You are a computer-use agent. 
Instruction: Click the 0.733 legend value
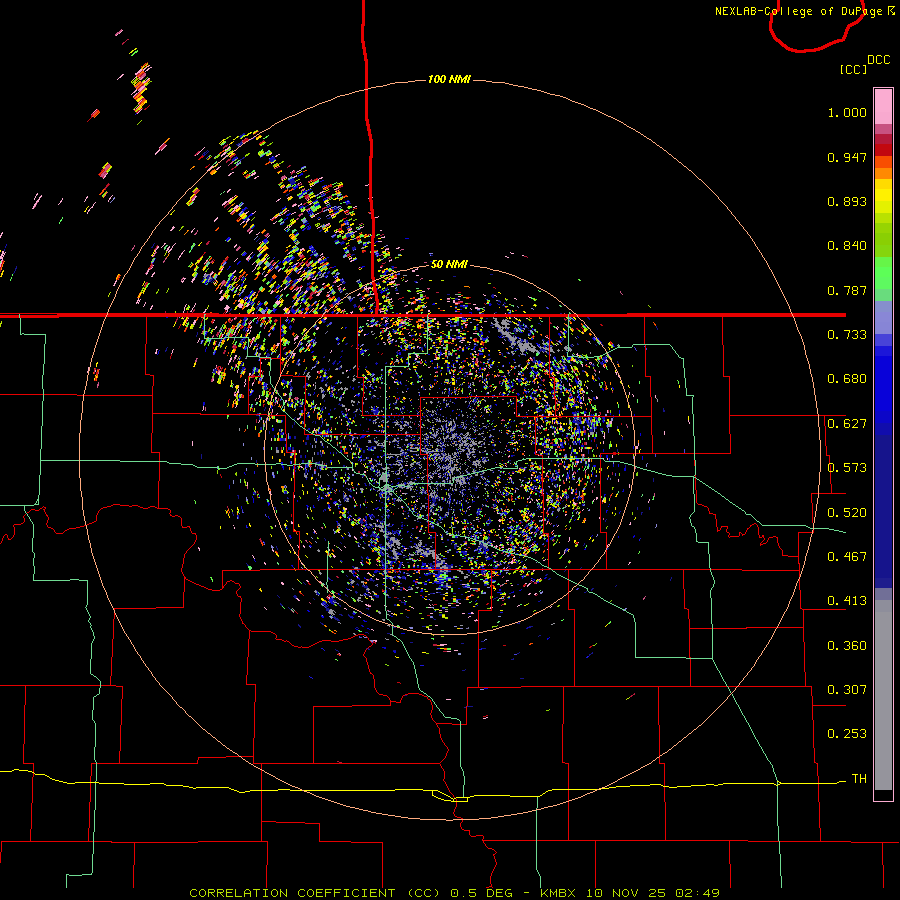(x=847, y=335)
